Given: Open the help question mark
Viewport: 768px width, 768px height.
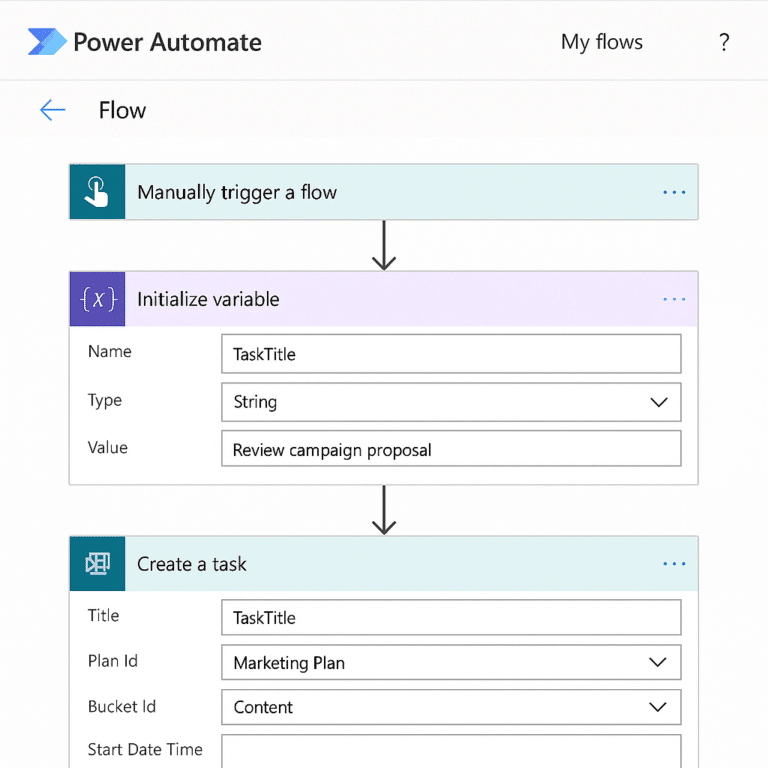Looking at the screenshot, I should (x=724, y=42).
